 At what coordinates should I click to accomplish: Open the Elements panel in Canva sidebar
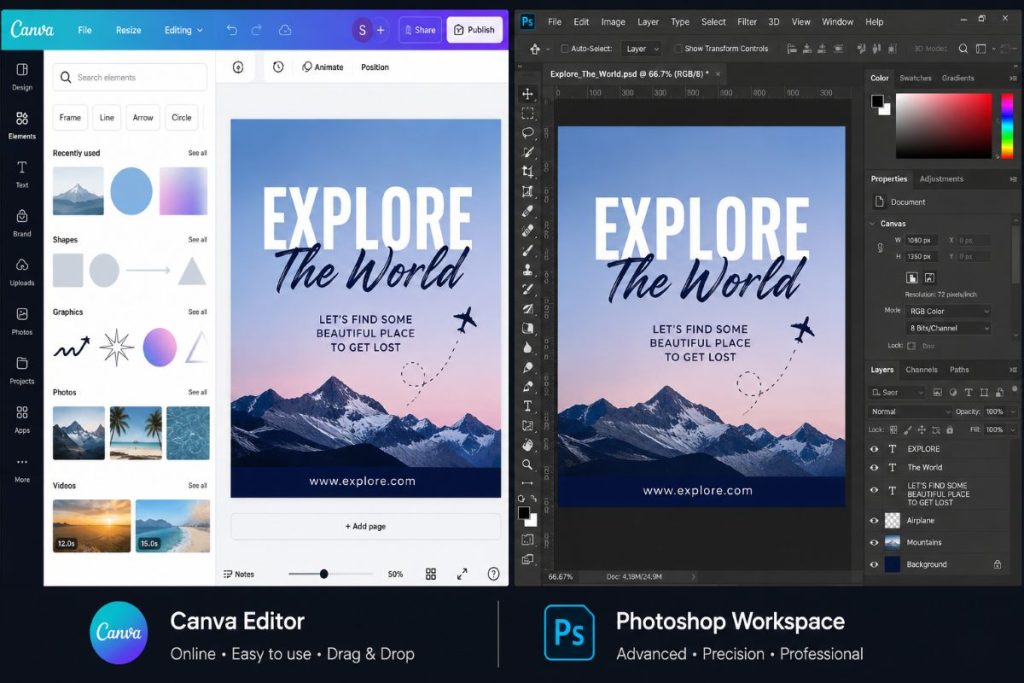point(22,125)
